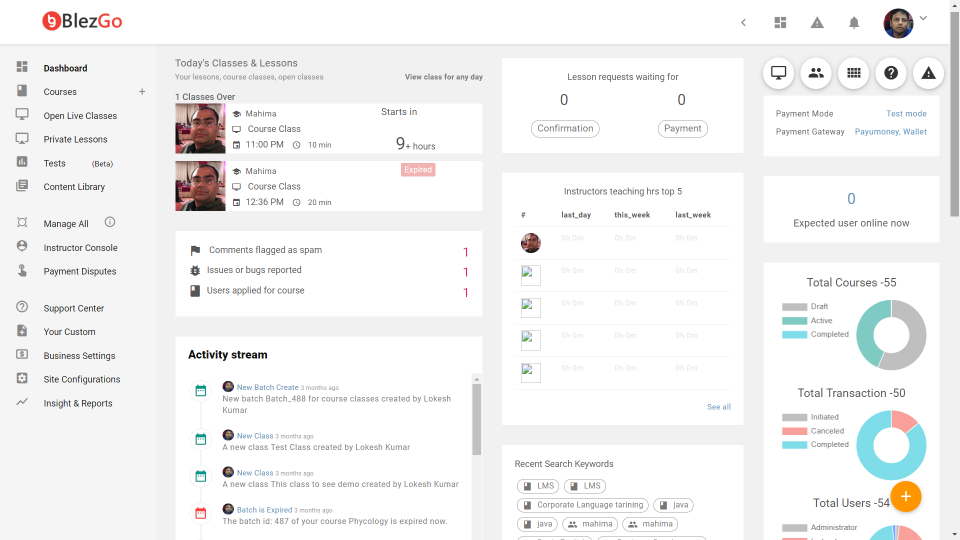Click the Instructor Console person icon
This screenshot has width=960, height=540.
22,246
